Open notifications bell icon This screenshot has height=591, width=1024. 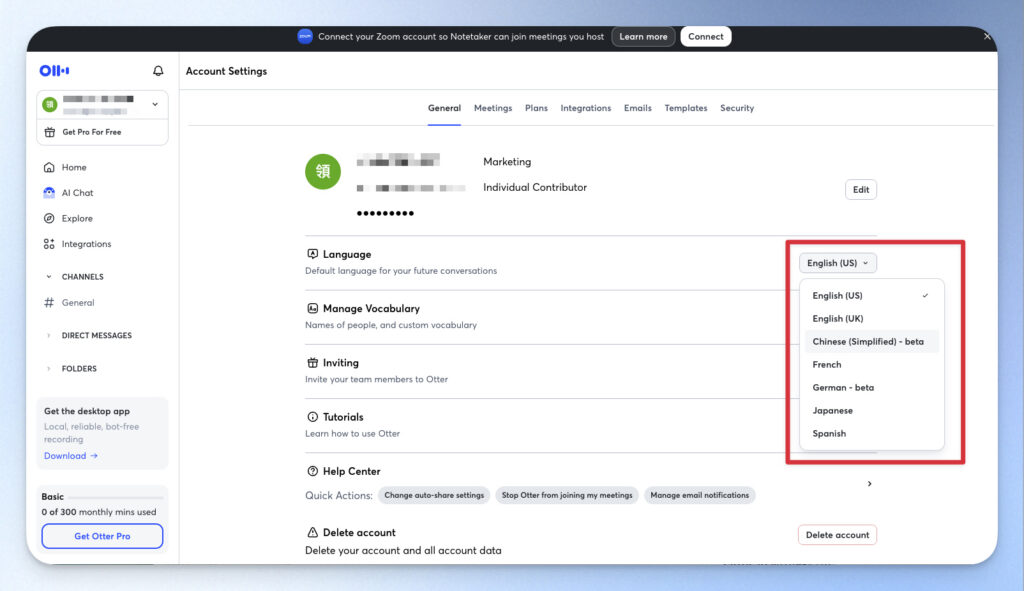click(x=158, y=71)
